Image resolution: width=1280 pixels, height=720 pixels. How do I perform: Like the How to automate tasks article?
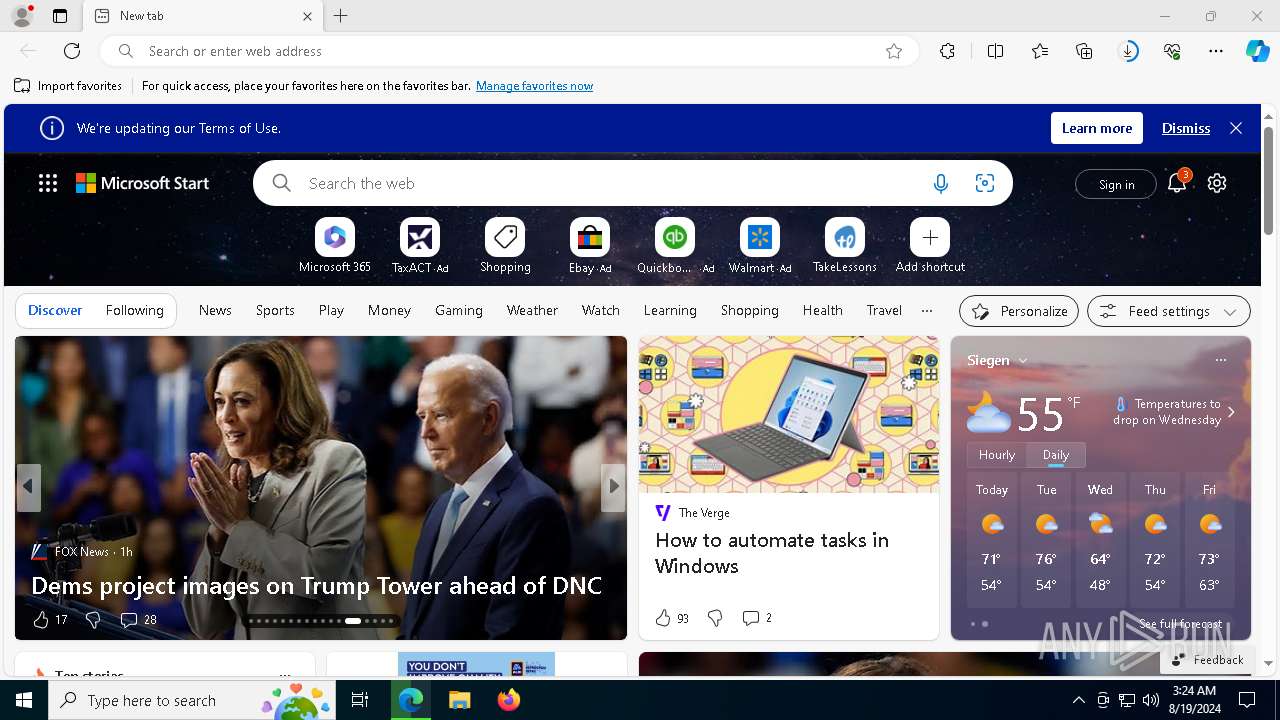(x=663, y=618)
